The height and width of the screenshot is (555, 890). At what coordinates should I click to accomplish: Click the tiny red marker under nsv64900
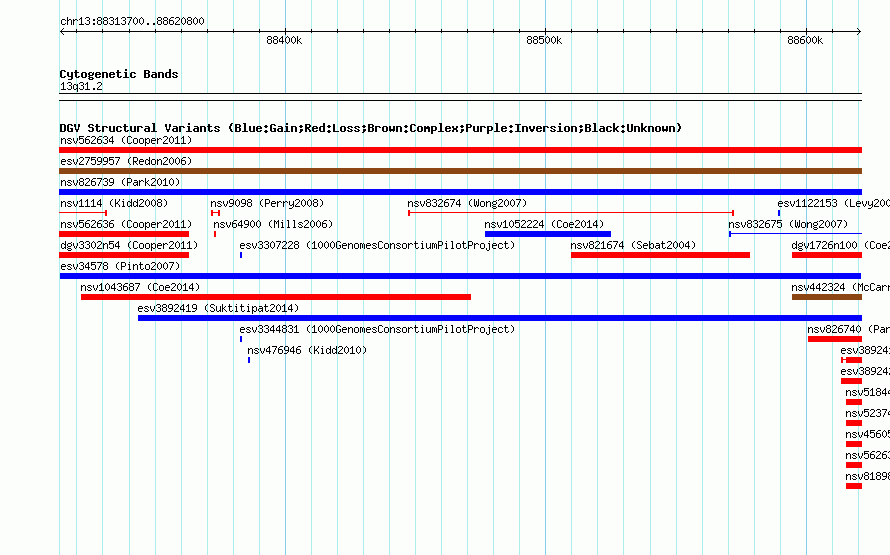[x=215, y=234]
